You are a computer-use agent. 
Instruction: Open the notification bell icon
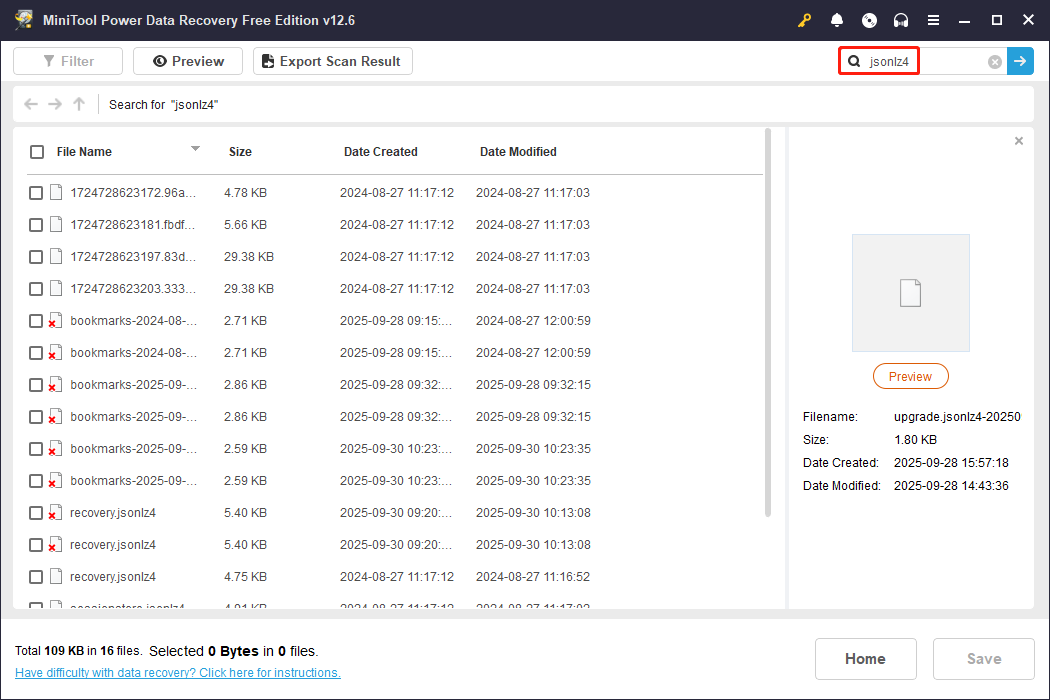point(837,20)
